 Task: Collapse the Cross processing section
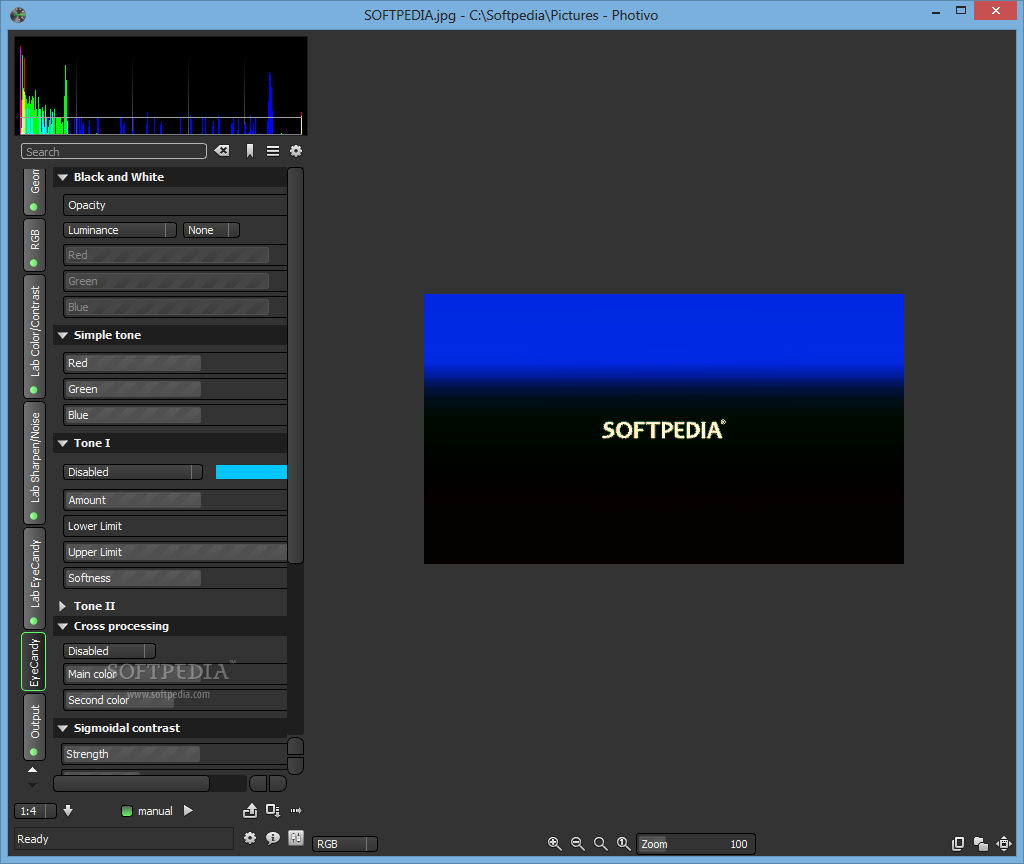63,626
